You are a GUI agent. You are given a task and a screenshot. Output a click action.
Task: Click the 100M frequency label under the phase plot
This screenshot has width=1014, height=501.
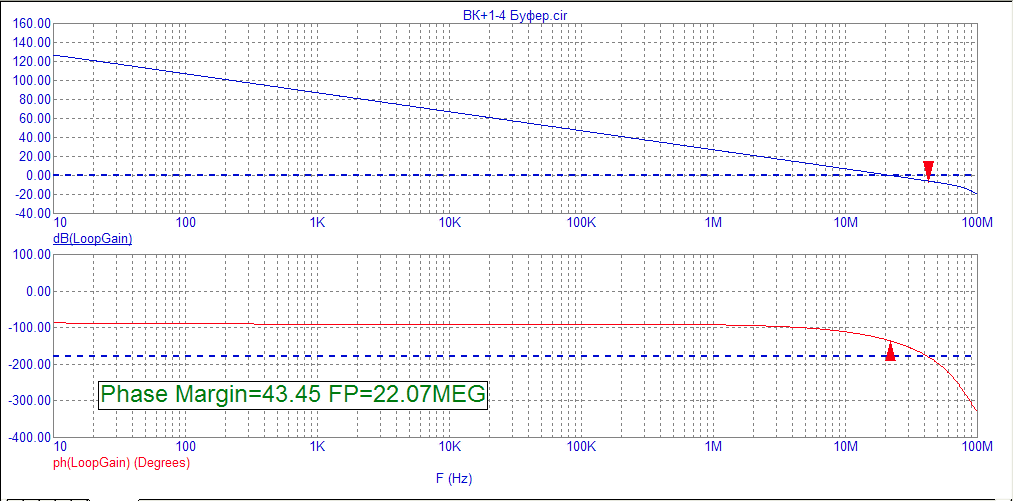pyautogui.click(x=976, y=447)
